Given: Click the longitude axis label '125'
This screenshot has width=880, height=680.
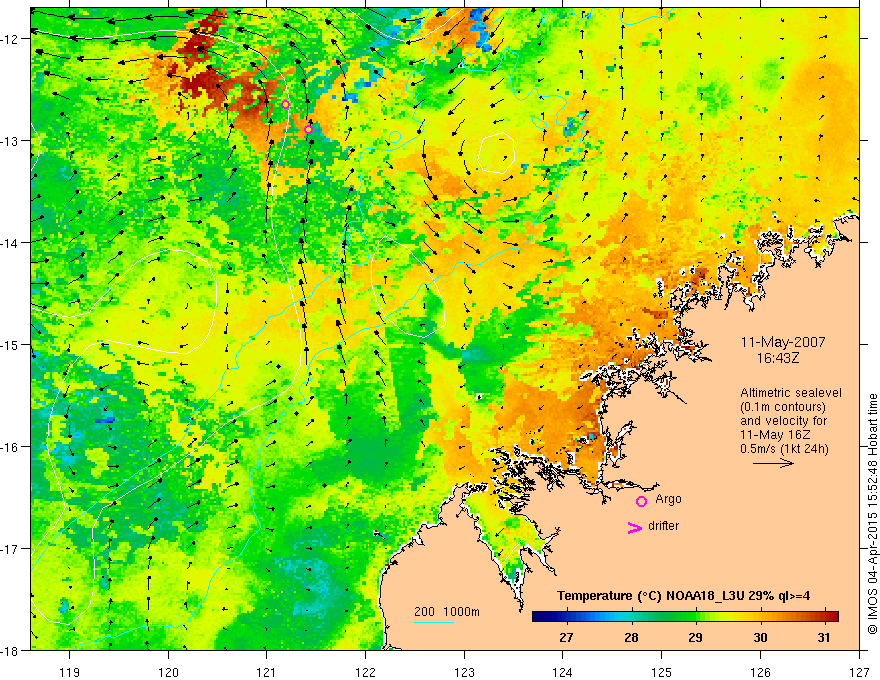Looking at the screenshot, I should point(662,672).
